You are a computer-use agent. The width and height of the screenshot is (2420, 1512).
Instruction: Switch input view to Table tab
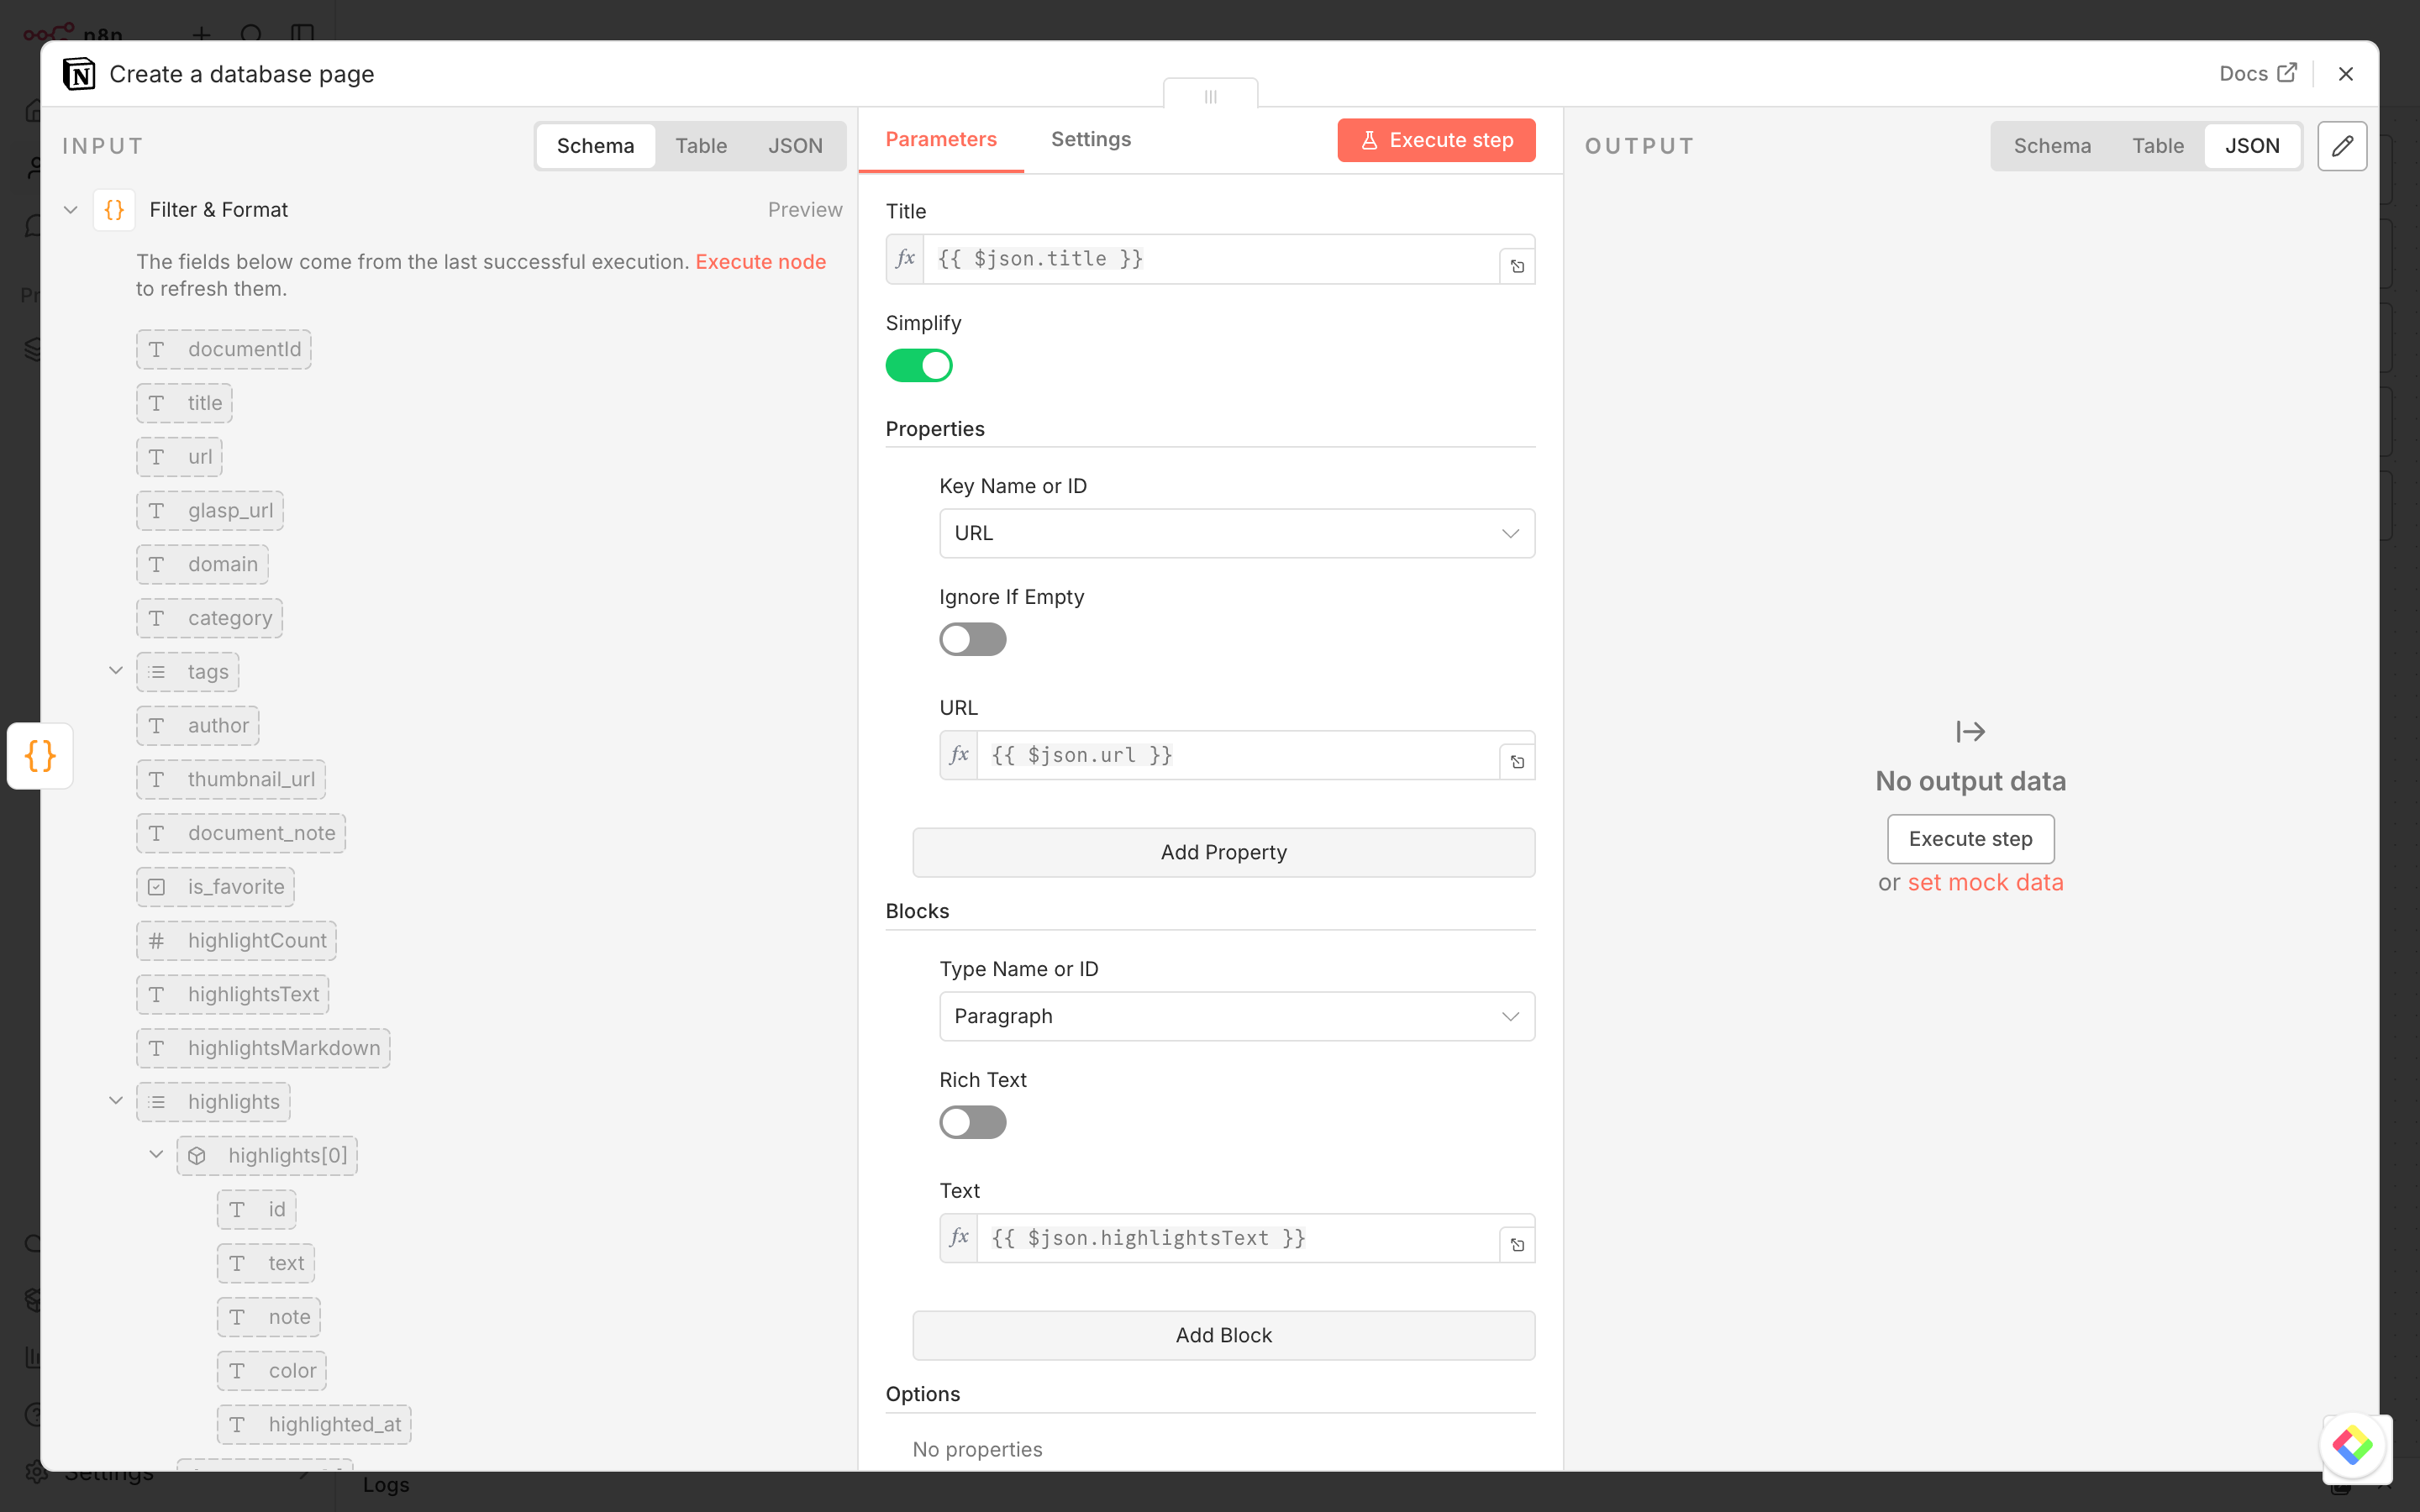pyautogui.click(x=700, y=146)
